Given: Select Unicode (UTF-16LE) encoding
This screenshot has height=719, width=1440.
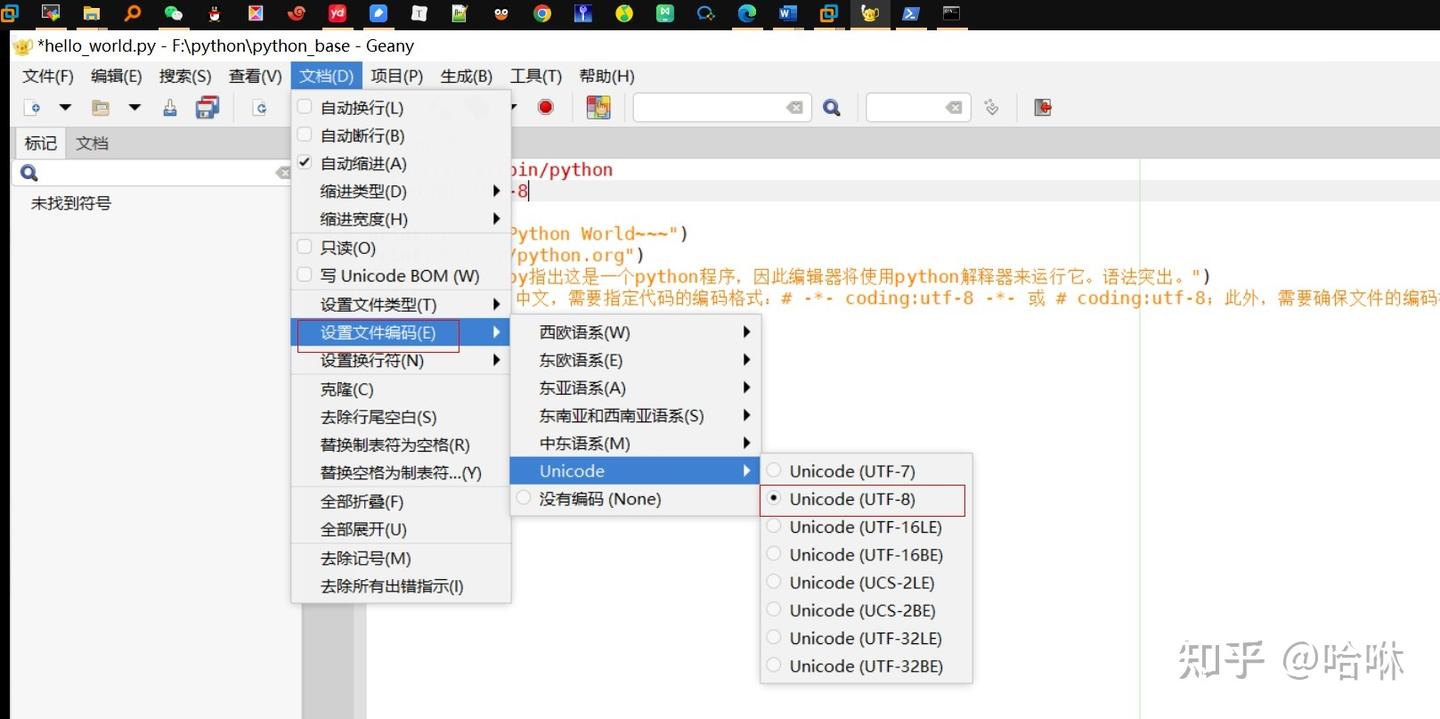Looking at the screenshot, I should (x=866, y=527).
